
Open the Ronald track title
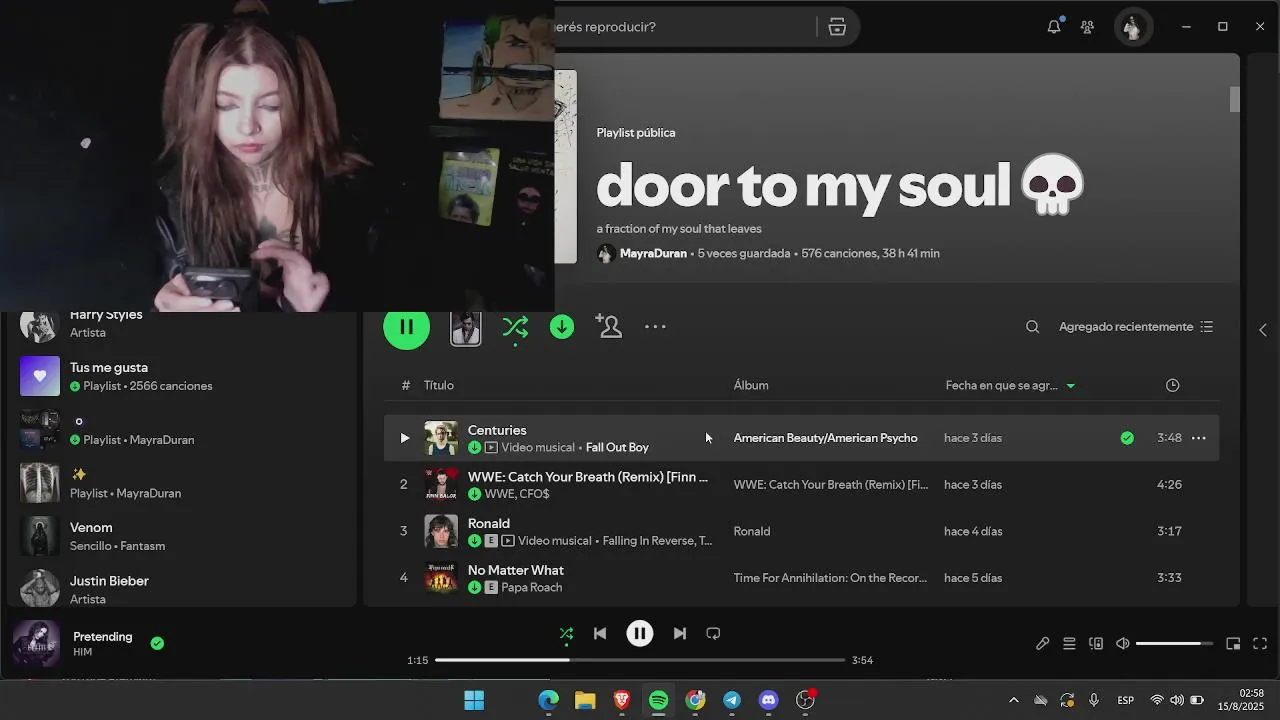[489, 523]
